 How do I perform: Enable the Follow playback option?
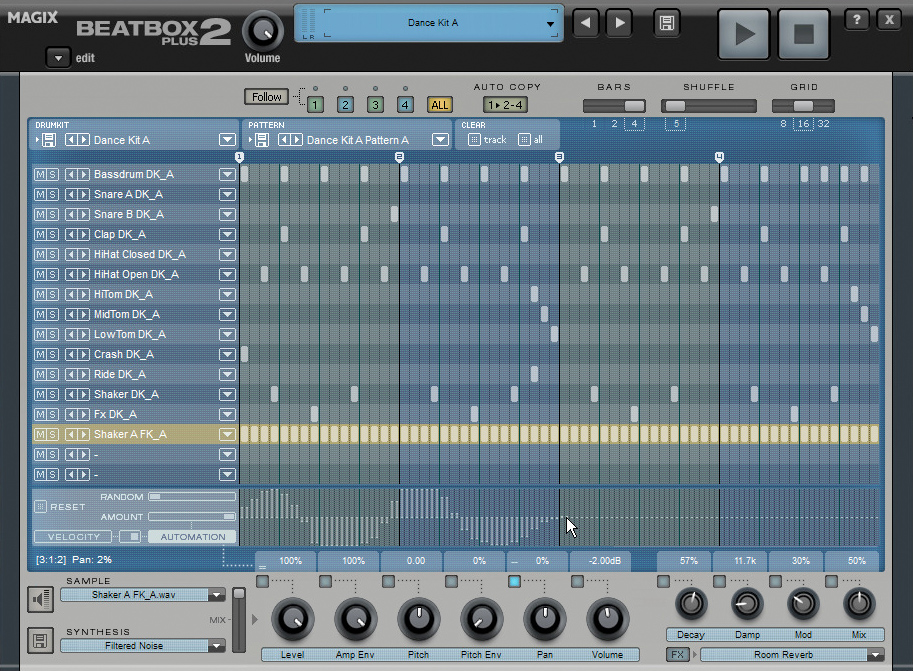point(265,96)
